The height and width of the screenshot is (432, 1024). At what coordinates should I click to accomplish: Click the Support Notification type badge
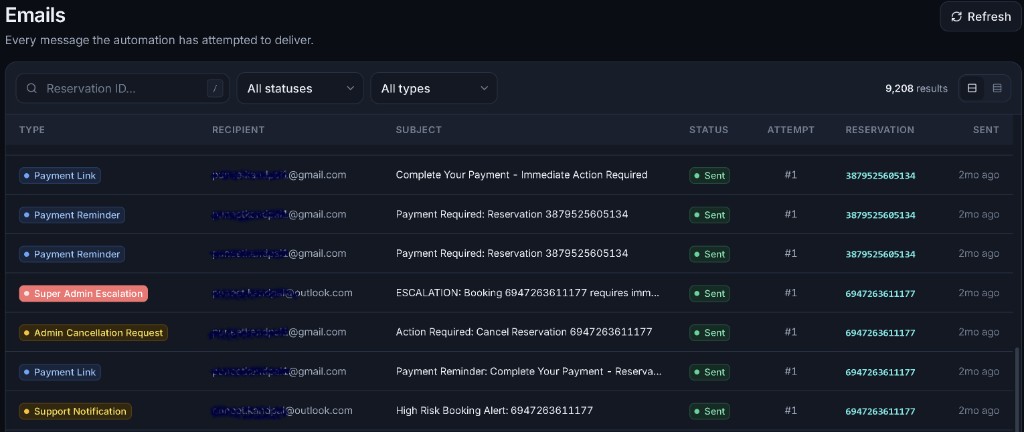pyautogui.click(x=75, y=411)
